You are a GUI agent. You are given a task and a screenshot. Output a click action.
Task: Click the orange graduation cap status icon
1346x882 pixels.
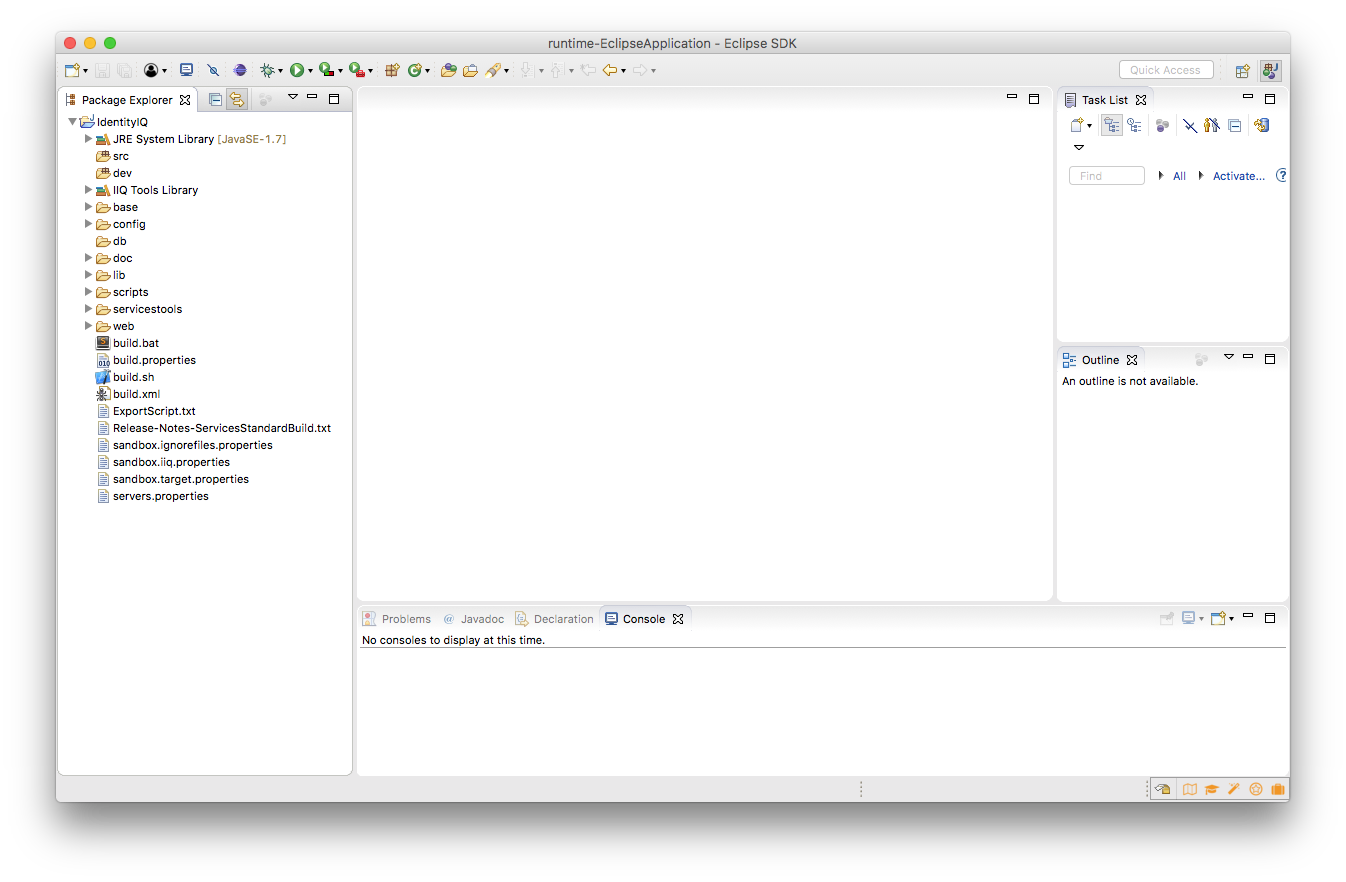[1211, 789]
